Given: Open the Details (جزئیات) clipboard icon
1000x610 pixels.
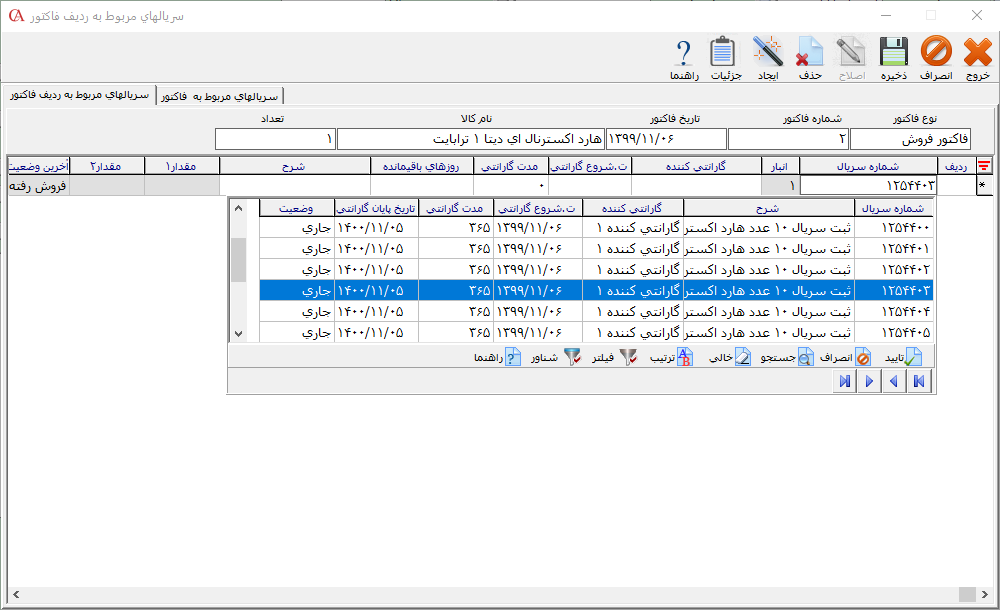Looking at the screenshot, I should (x=724, y=57).
